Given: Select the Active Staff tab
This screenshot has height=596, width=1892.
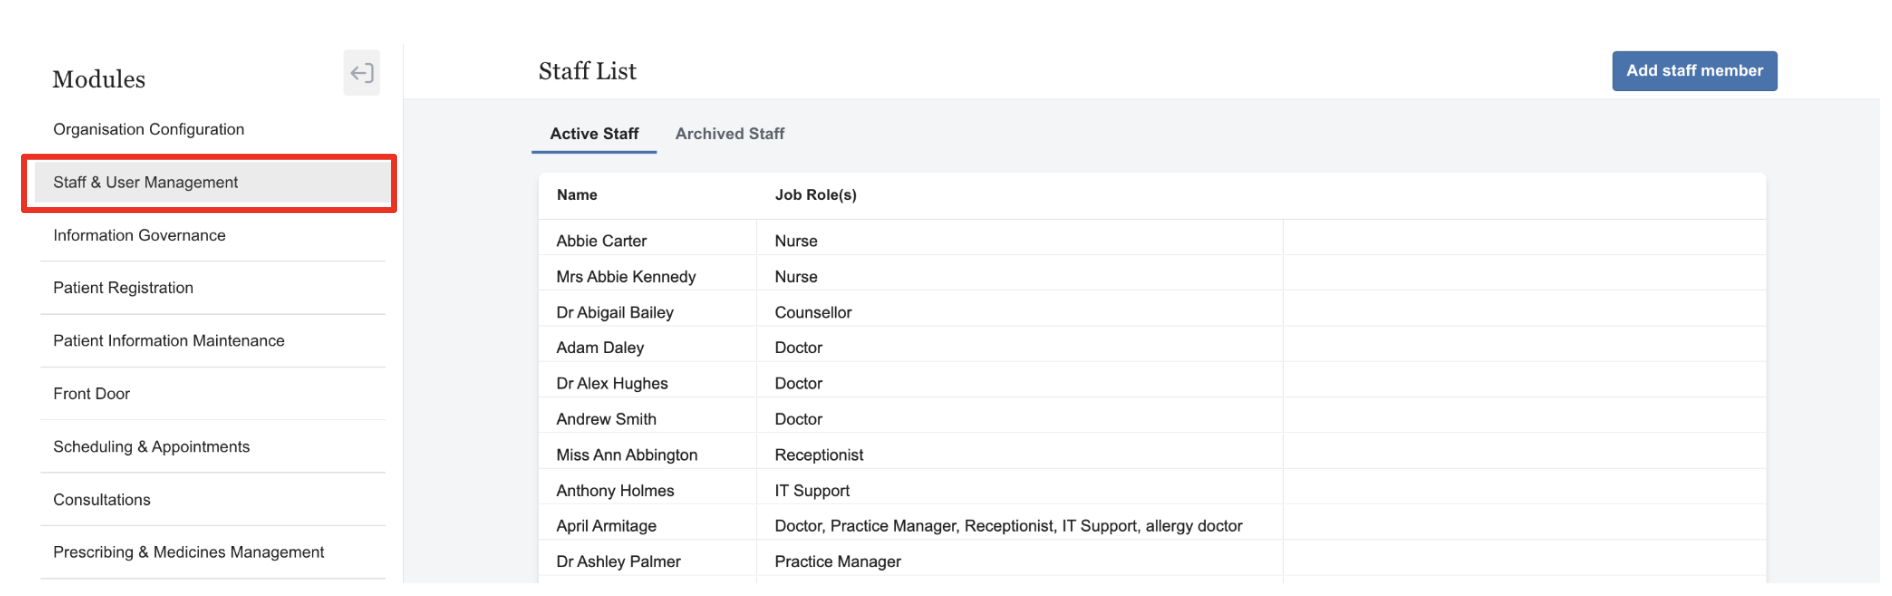Looking at the screenshot, I should [594, 134].
